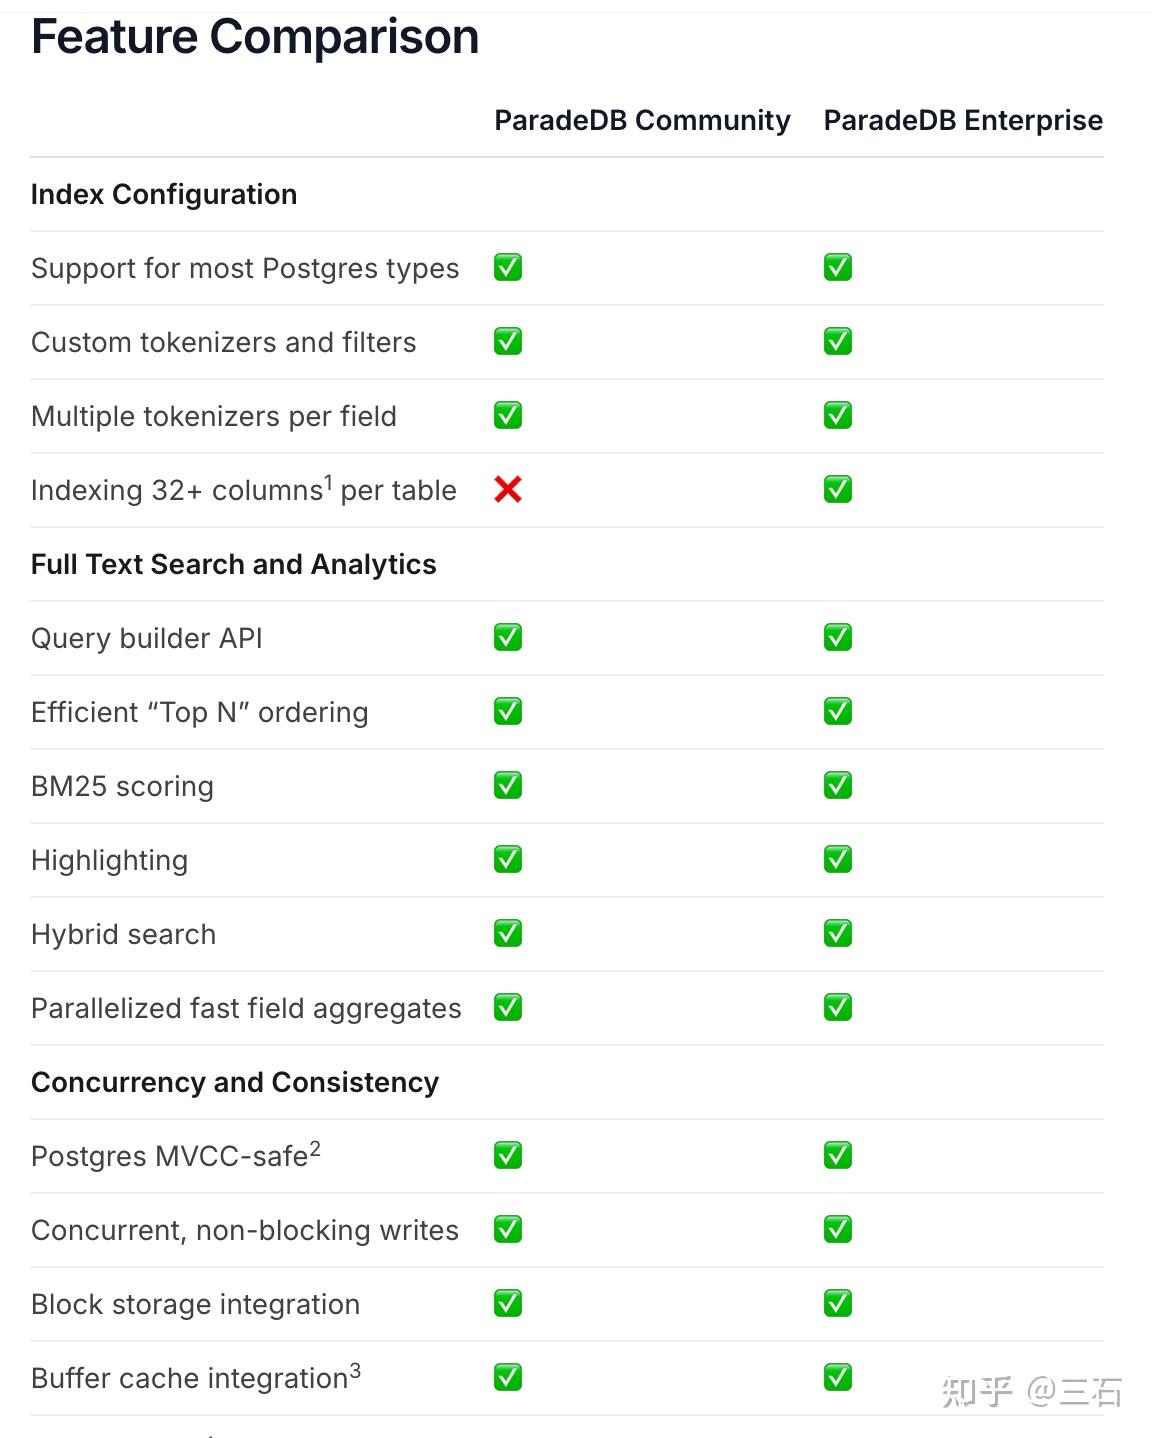Click Community checkmark for Parallelized fast field aggregates
This screenshot has height=1438, width=1152.
[x=508, y=1007]
